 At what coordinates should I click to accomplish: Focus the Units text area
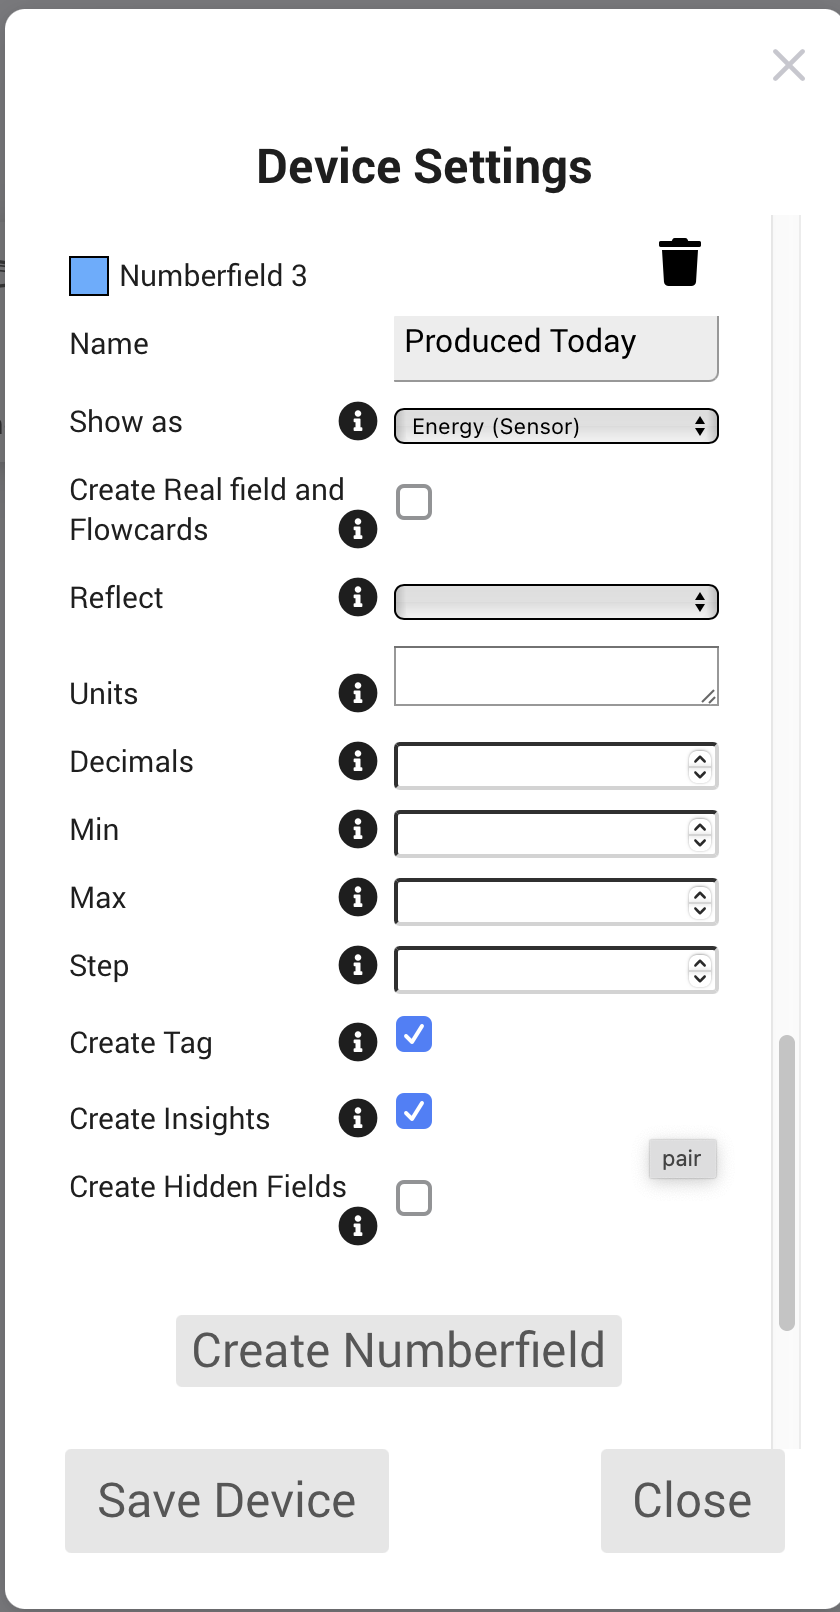[x=556, y=676]
